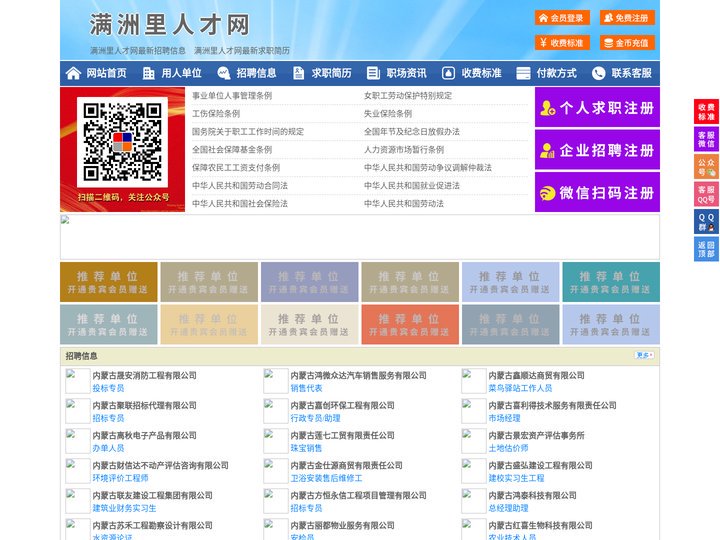Open 土地估价师 job link
The width and height of the screenshot is (720, 540).
click(508, 448)
